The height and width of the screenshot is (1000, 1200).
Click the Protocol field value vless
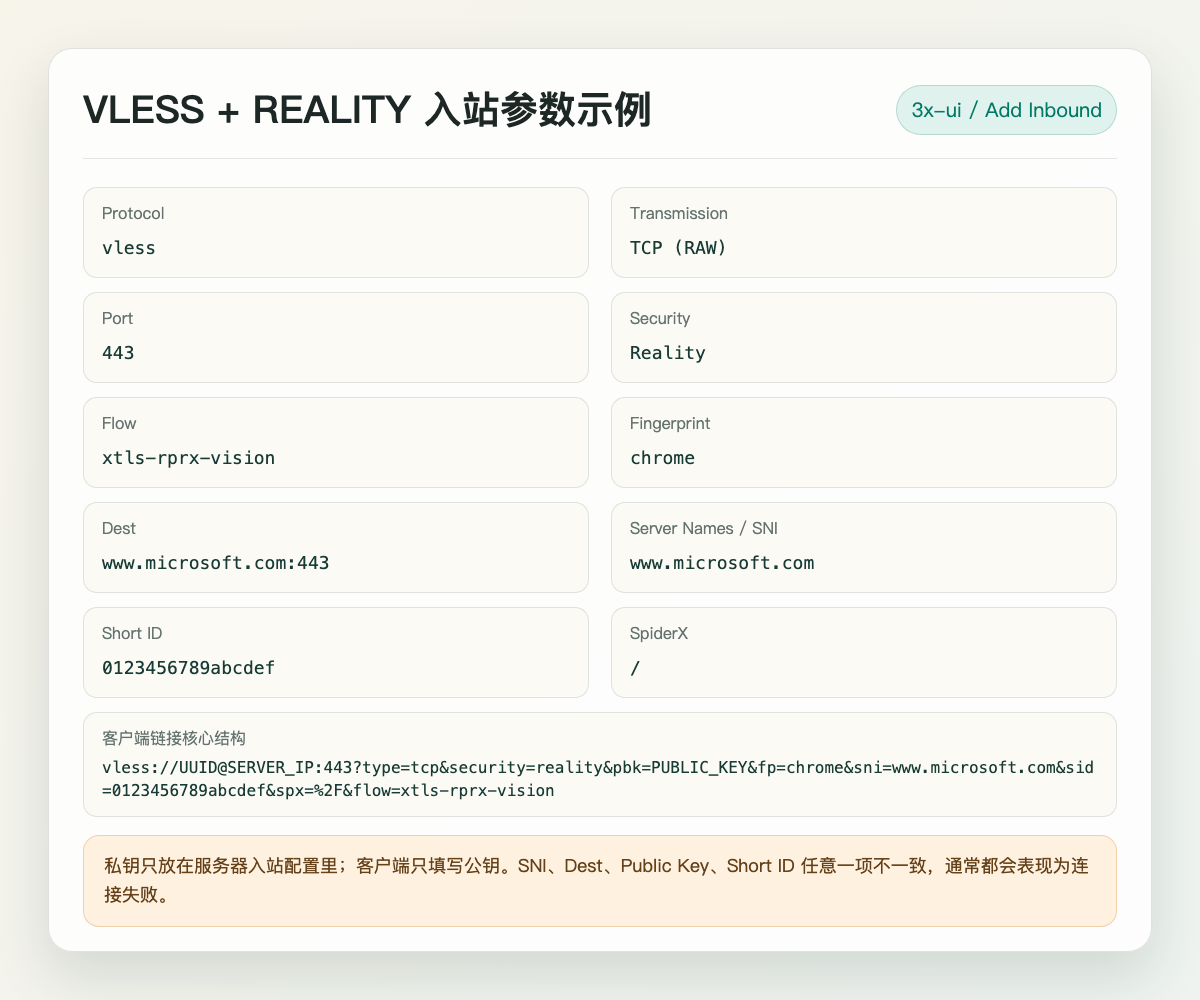[x=129, y=247]
